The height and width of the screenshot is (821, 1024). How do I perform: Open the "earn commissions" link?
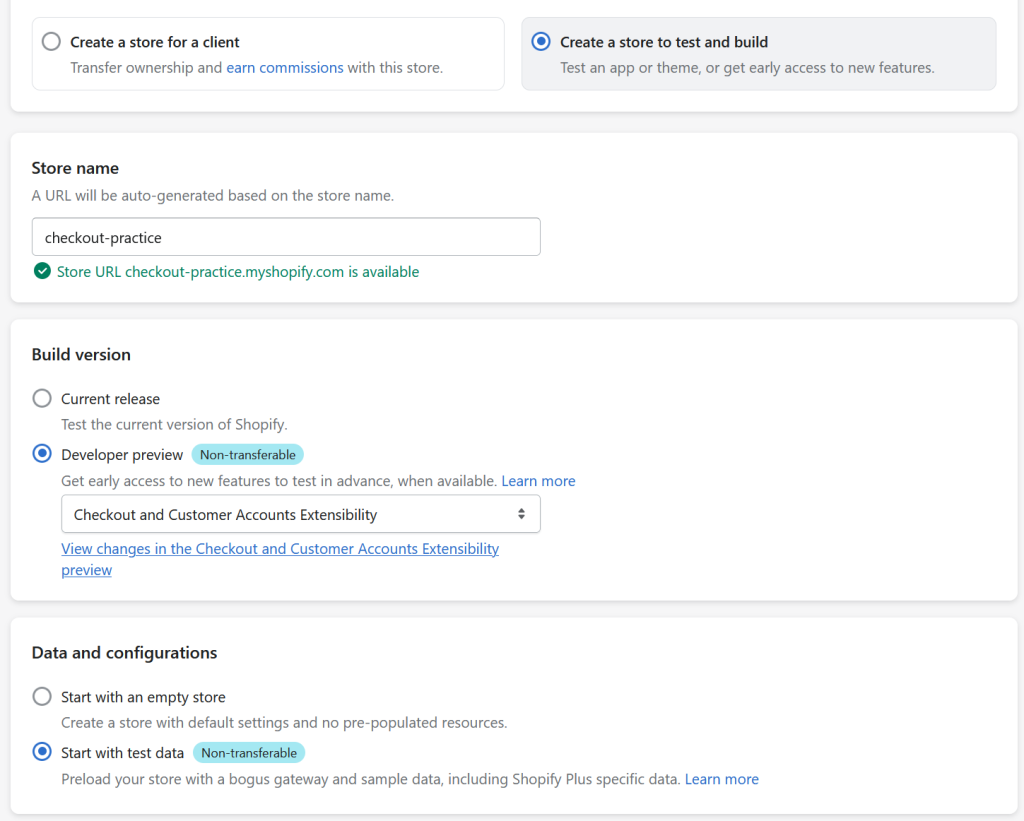[x=284, y=68]
